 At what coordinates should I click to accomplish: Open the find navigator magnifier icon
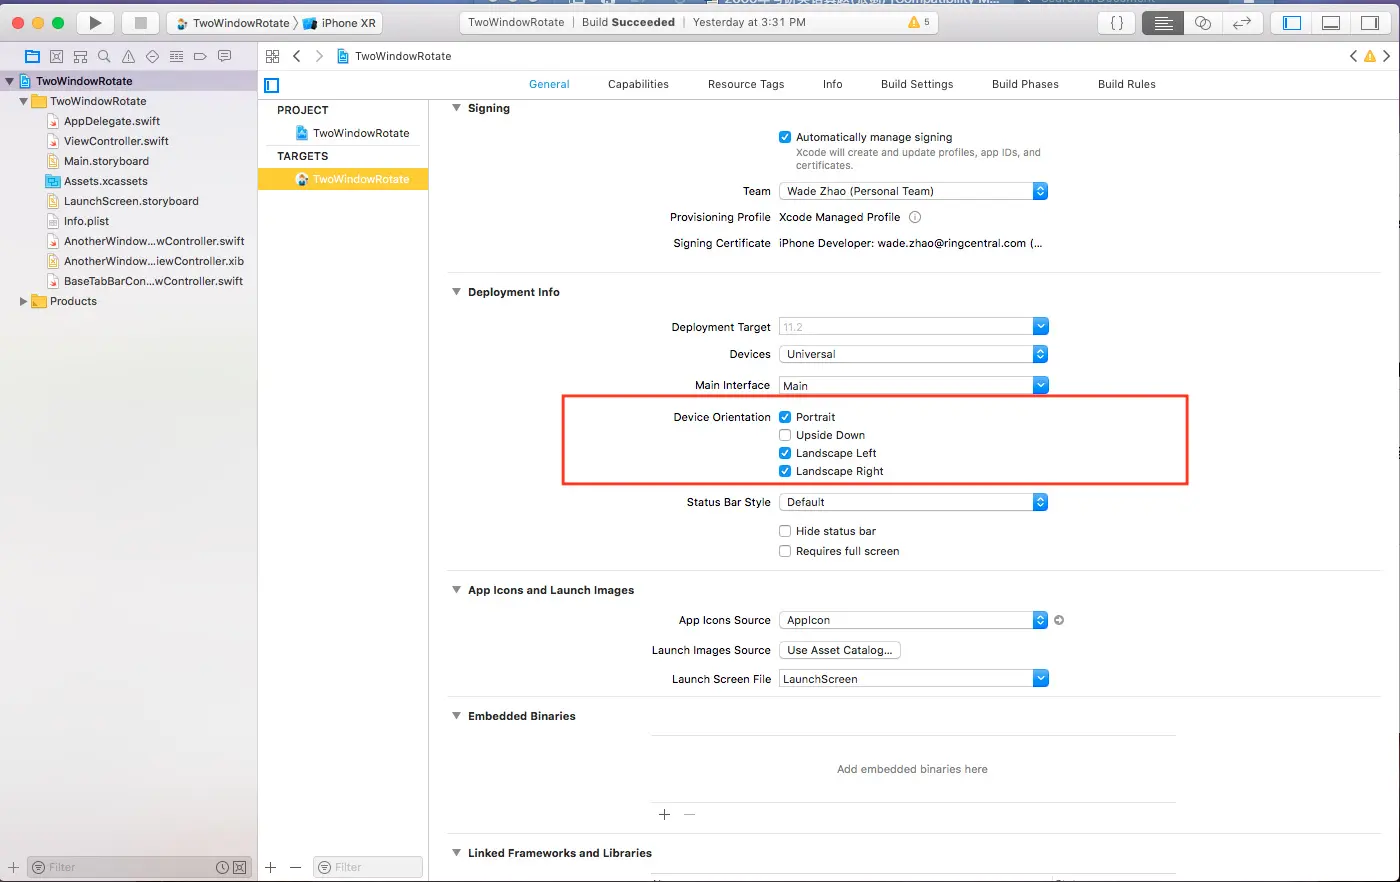(x=104, y=56)
